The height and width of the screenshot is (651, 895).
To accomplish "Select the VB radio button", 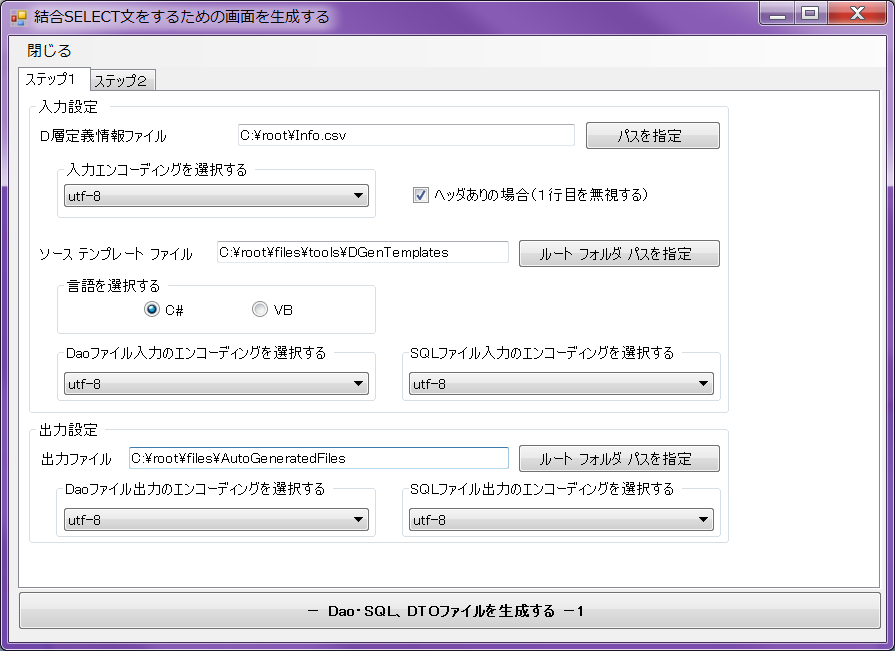I will click(260, 309).
